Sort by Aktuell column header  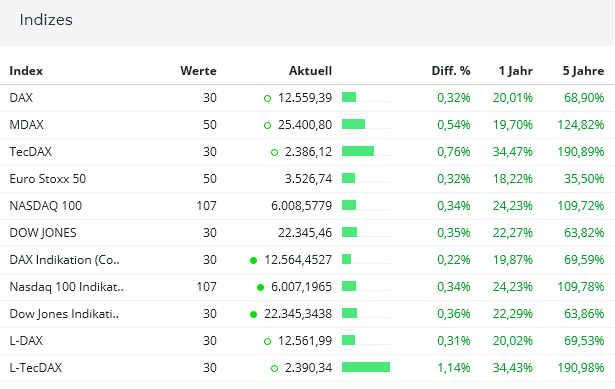coord(310,71)
